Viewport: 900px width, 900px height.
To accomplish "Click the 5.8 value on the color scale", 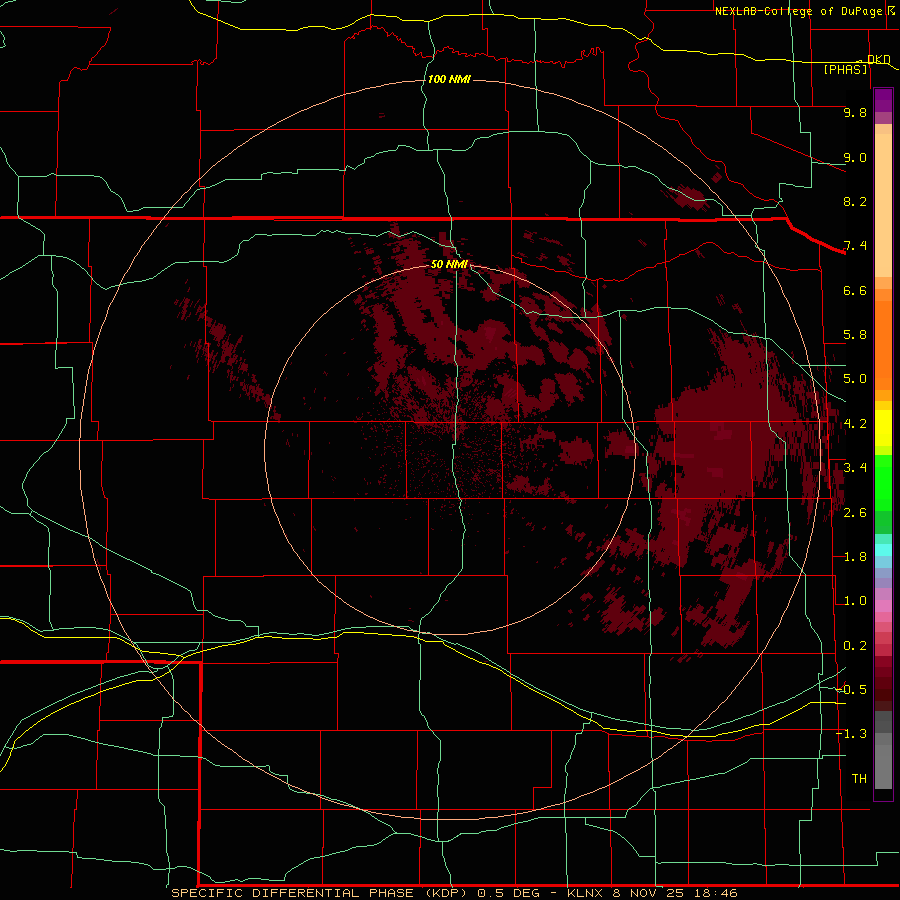I will [855, 335].
